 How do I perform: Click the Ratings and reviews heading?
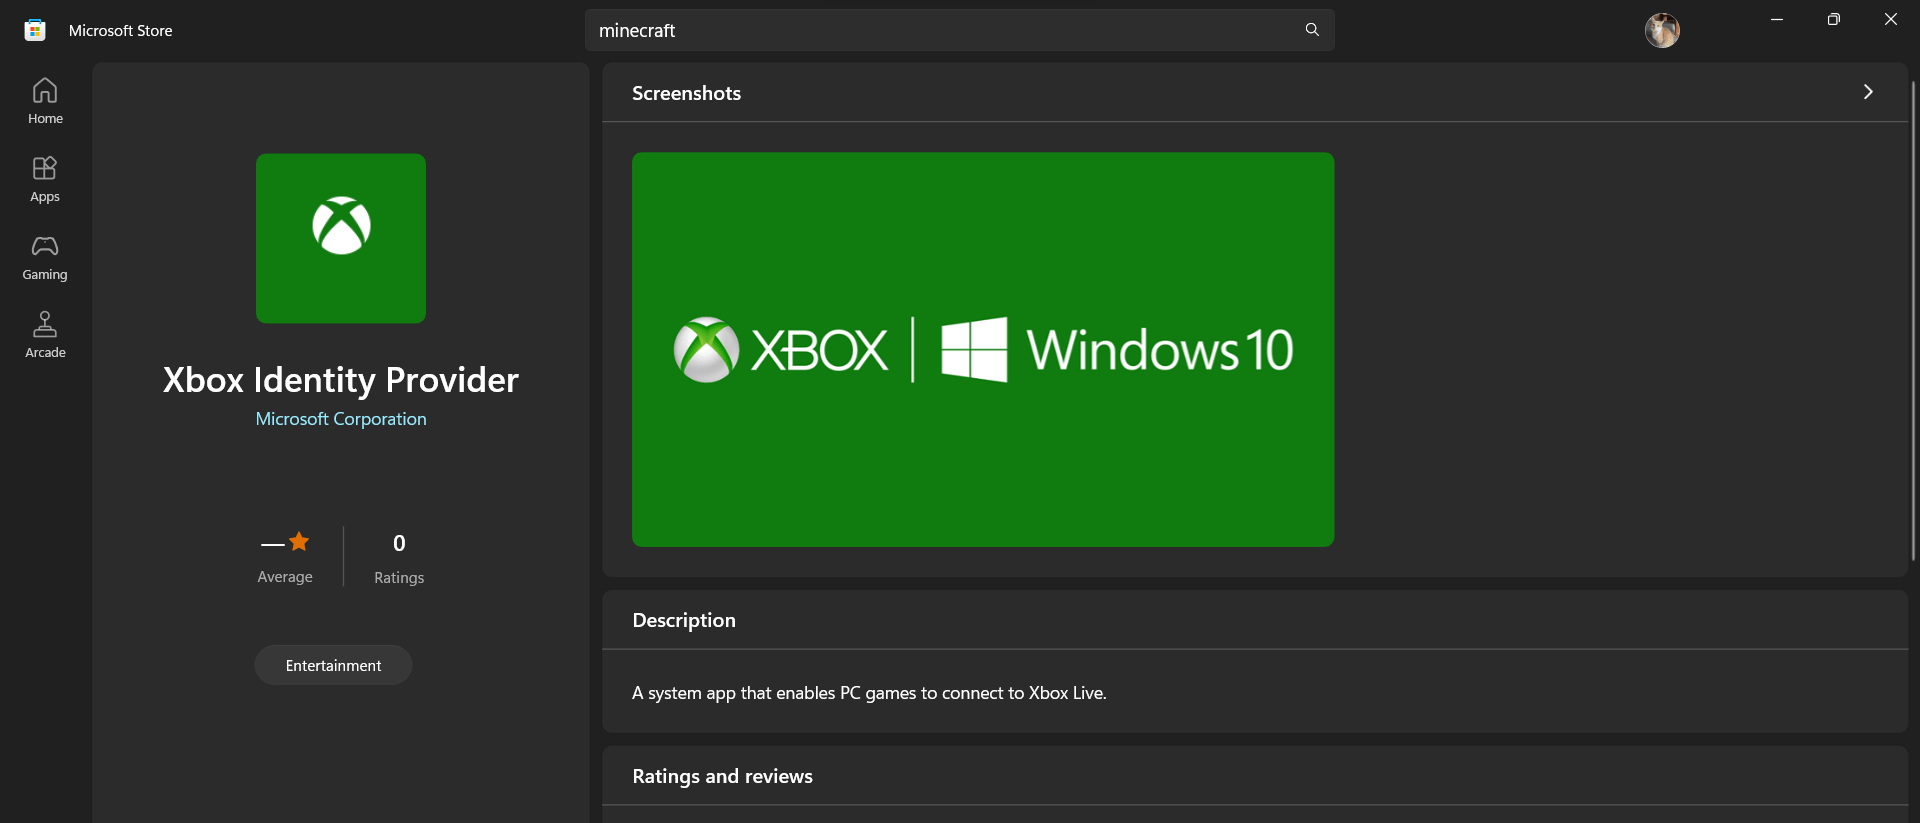pyautogui.click(x=722, y=776)
